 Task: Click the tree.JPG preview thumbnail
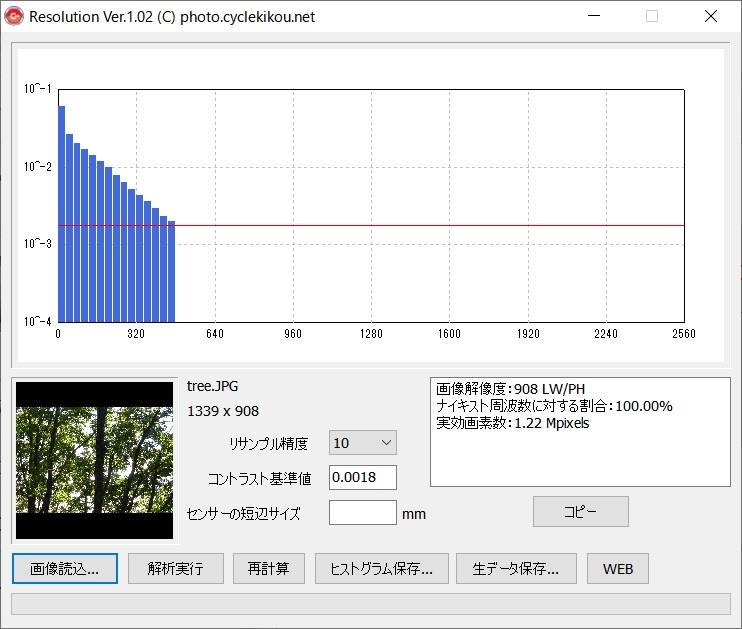(x=95, y=461)
